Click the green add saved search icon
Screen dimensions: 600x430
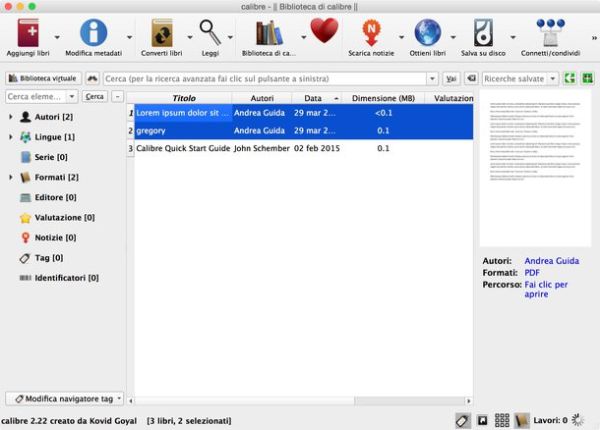587,78
